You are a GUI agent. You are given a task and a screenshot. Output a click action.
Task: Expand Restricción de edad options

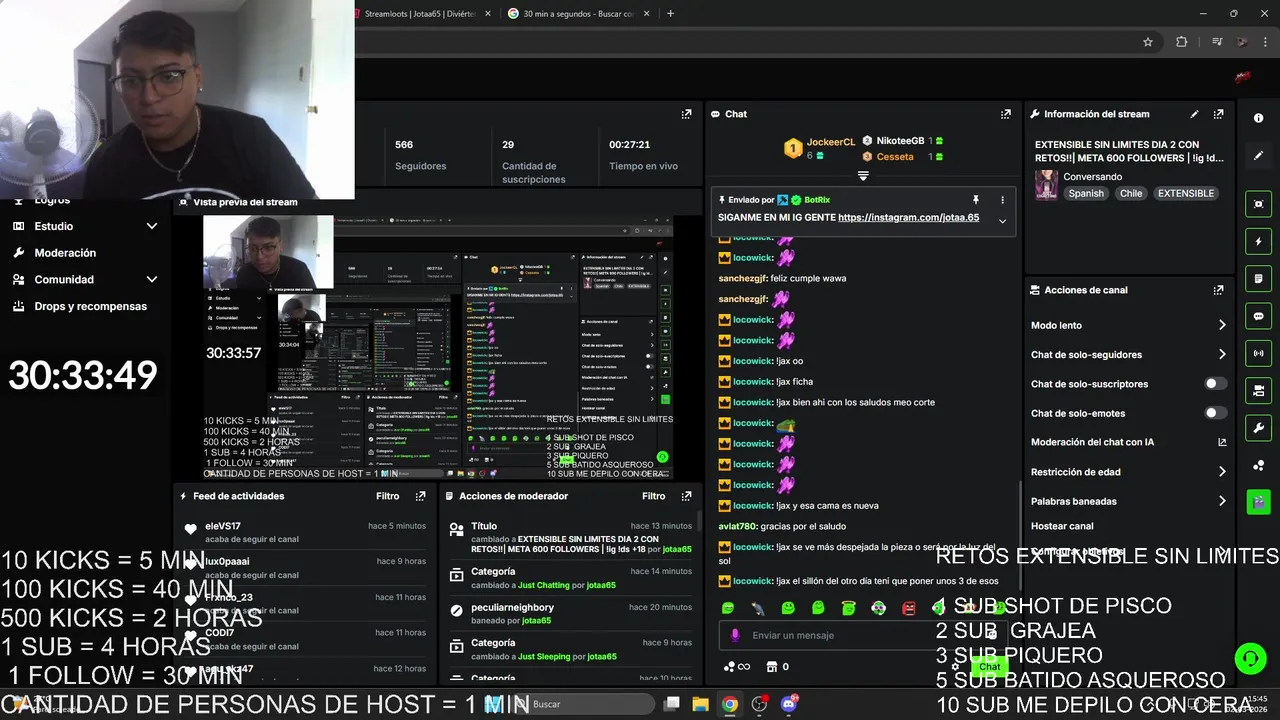click(x=1221, y=472)
